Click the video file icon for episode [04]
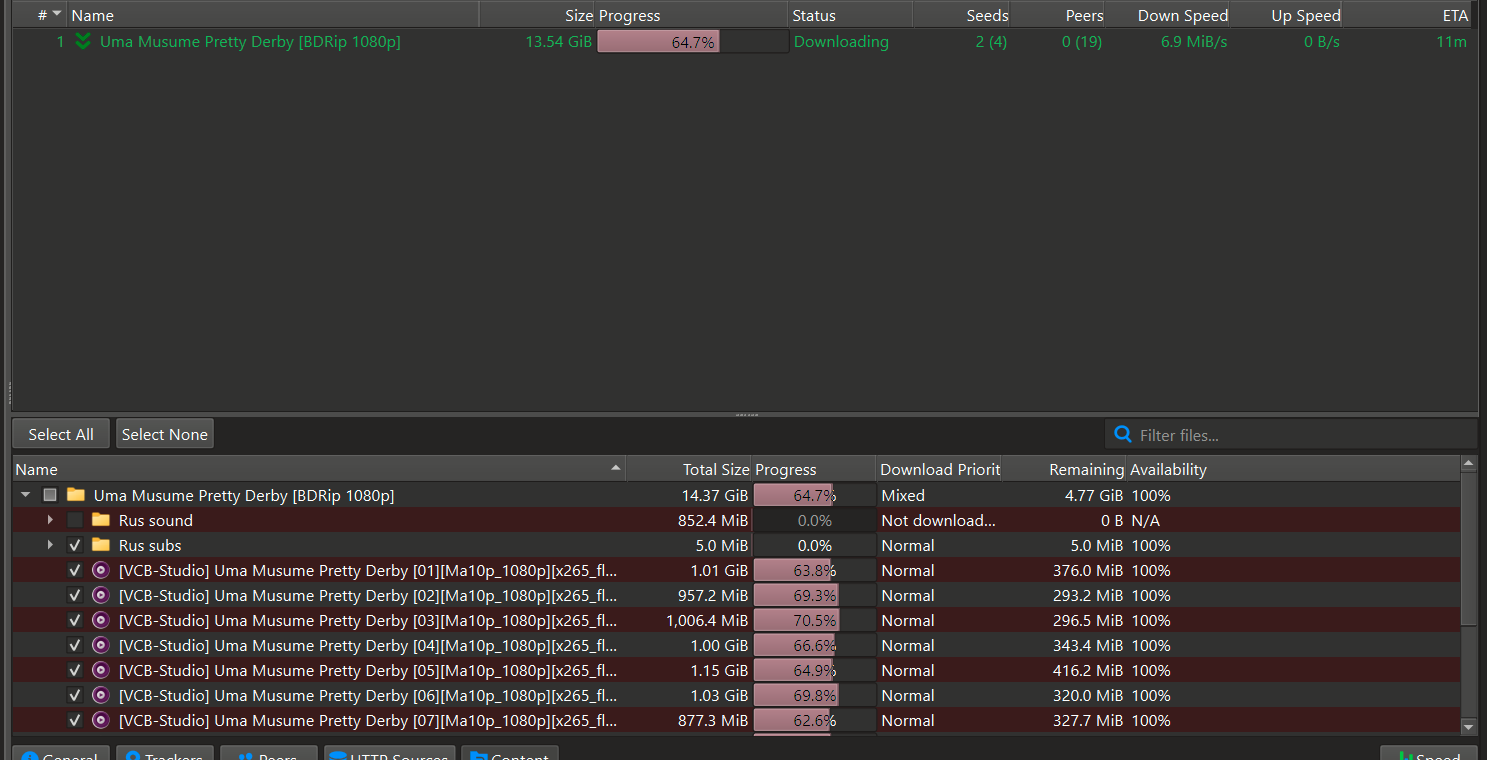Image resolution: width=1487 pixels, height=760 pixels. pos(100,645)
